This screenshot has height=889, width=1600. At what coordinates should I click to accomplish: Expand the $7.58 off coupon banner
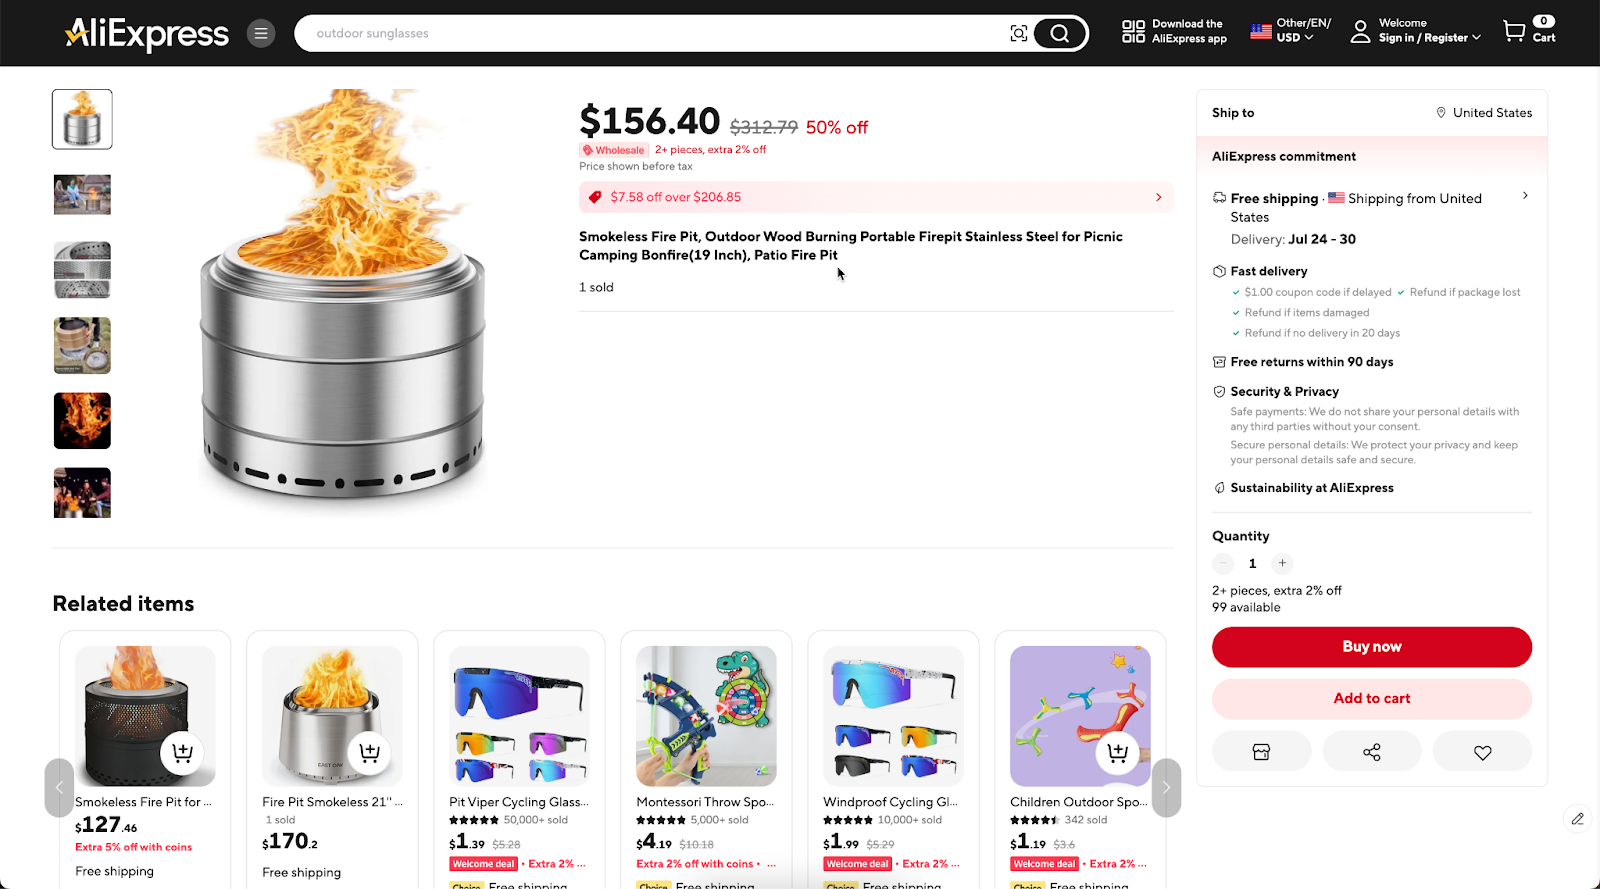pos(876,197)
